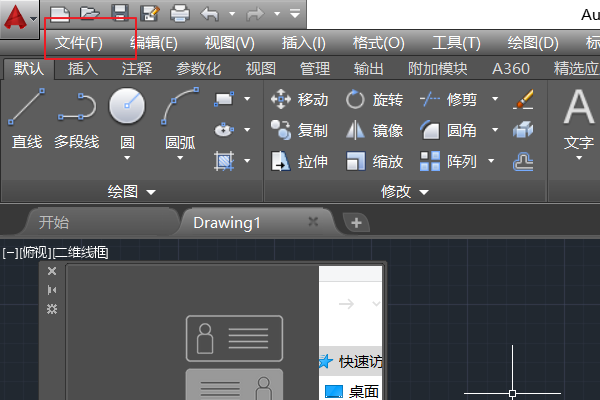Image resolution: width=600 pixels, height=400 pixels.
Task: Select the rectangle drawing tool
Action: pyautogui.click(x=224, y=99)
